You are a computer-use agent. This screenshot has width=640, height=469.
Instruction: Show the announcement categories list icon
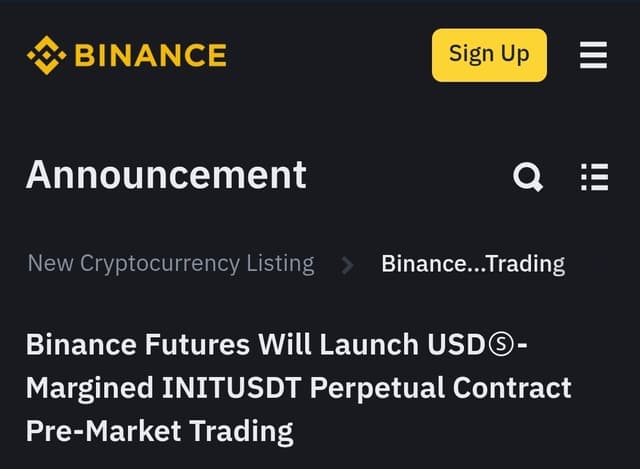pyautogui.click(x=594, y=177)
